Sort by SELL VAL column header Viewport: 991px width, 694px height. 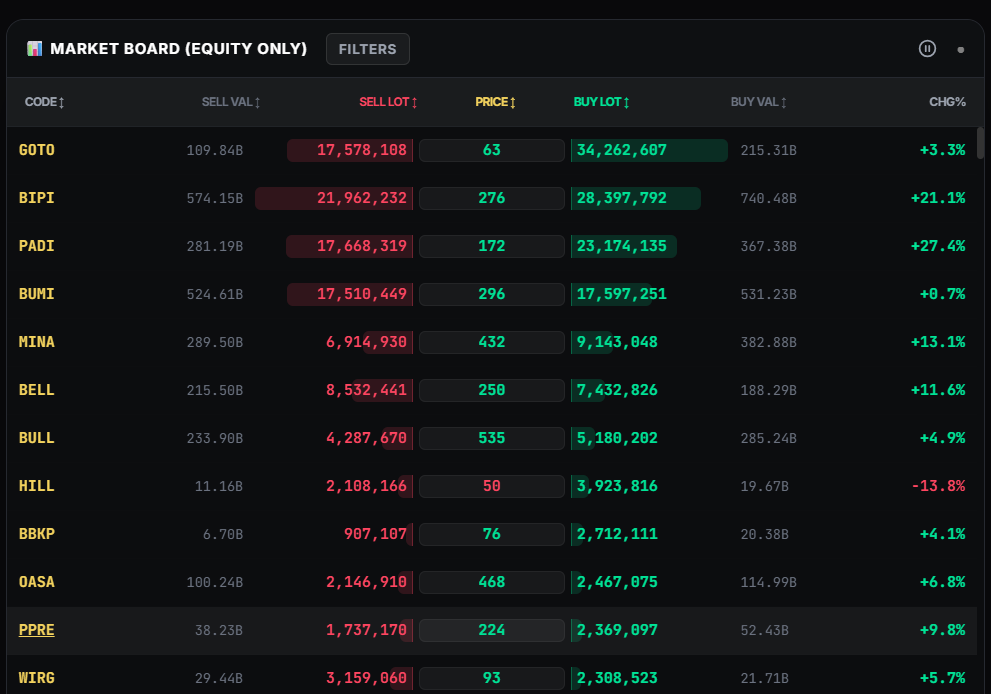231,102
